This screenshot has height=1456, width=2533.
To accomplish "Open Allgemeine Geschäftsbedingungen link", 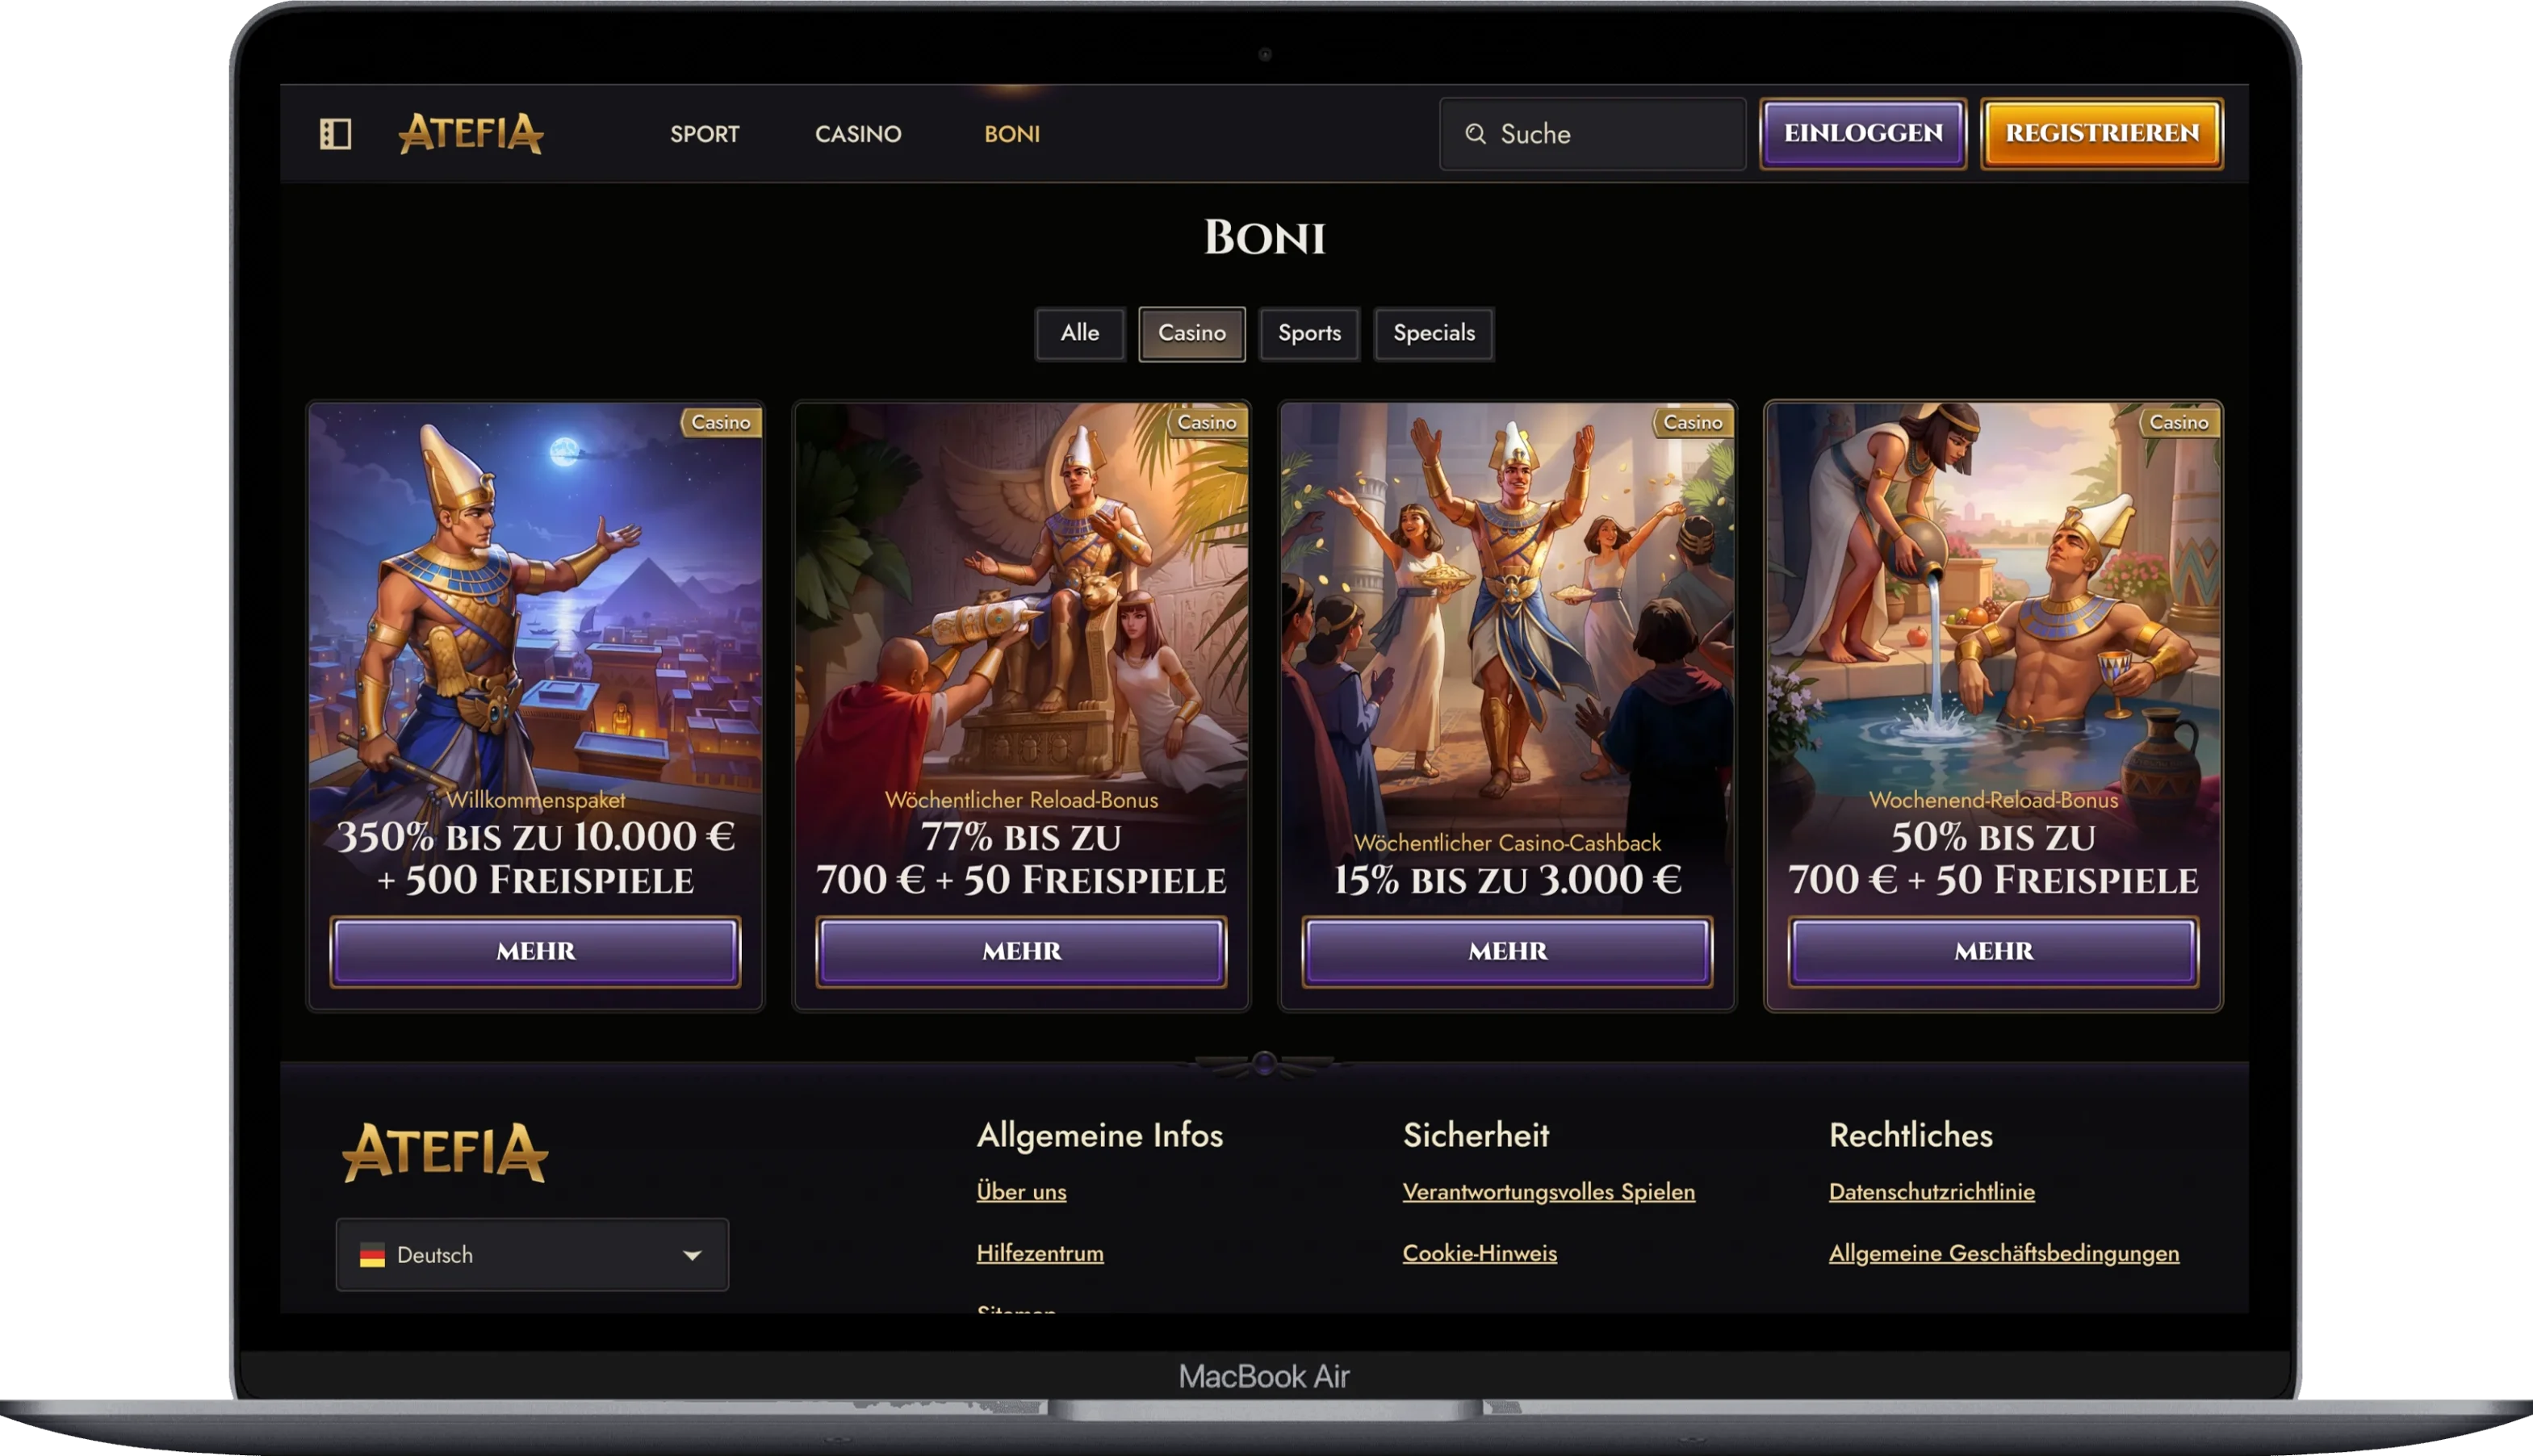I will (x=2004, y=1253).
